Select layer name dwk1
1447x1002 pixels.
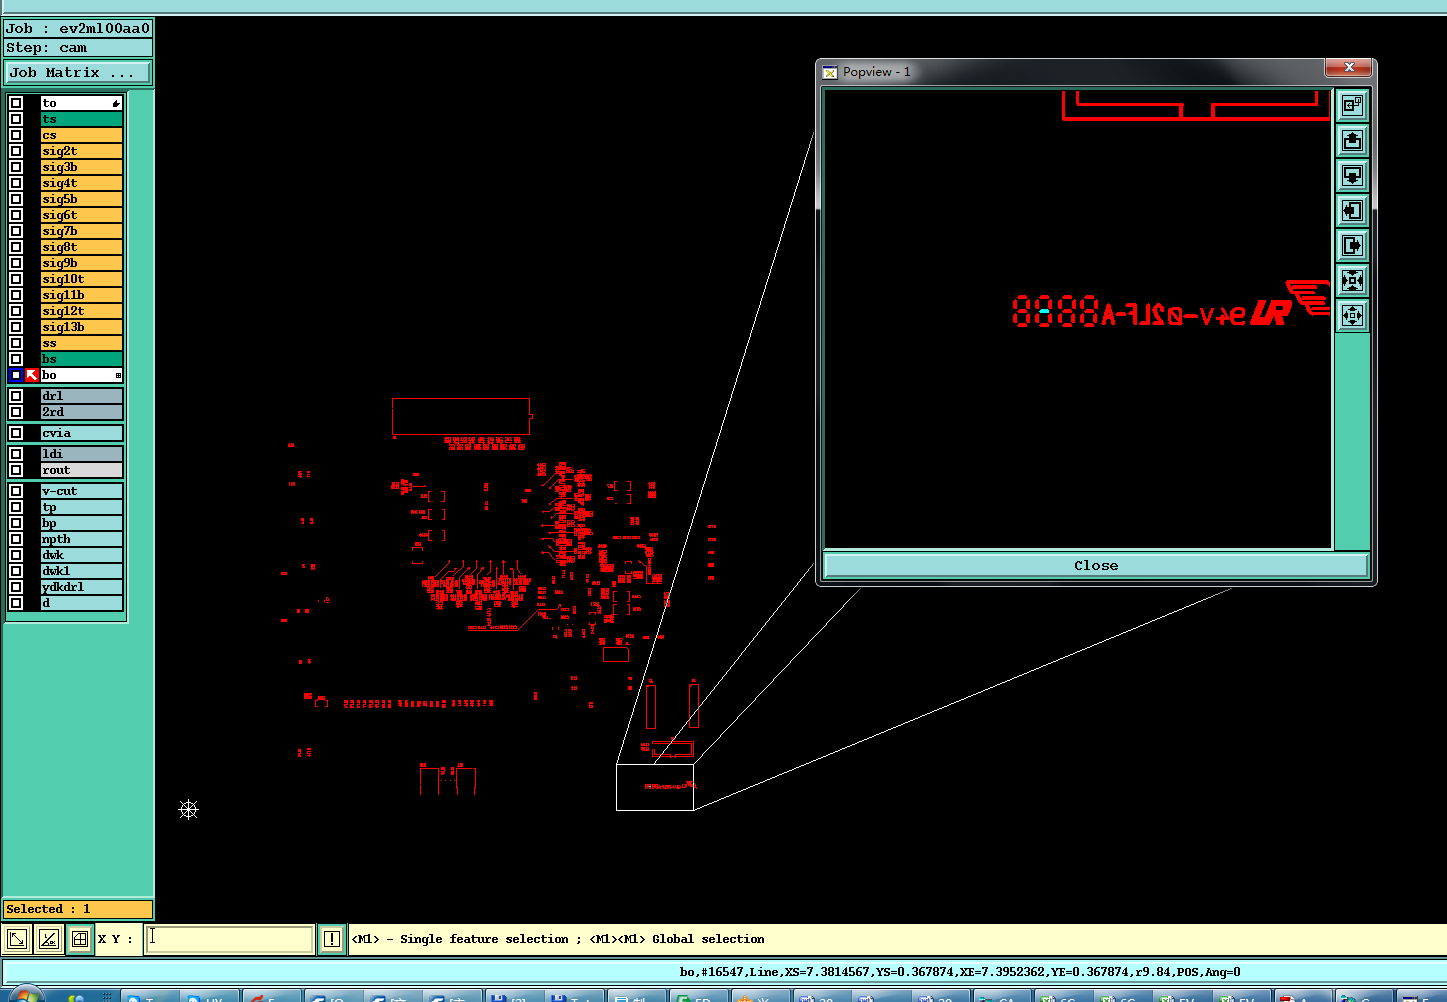coord(81,571)
